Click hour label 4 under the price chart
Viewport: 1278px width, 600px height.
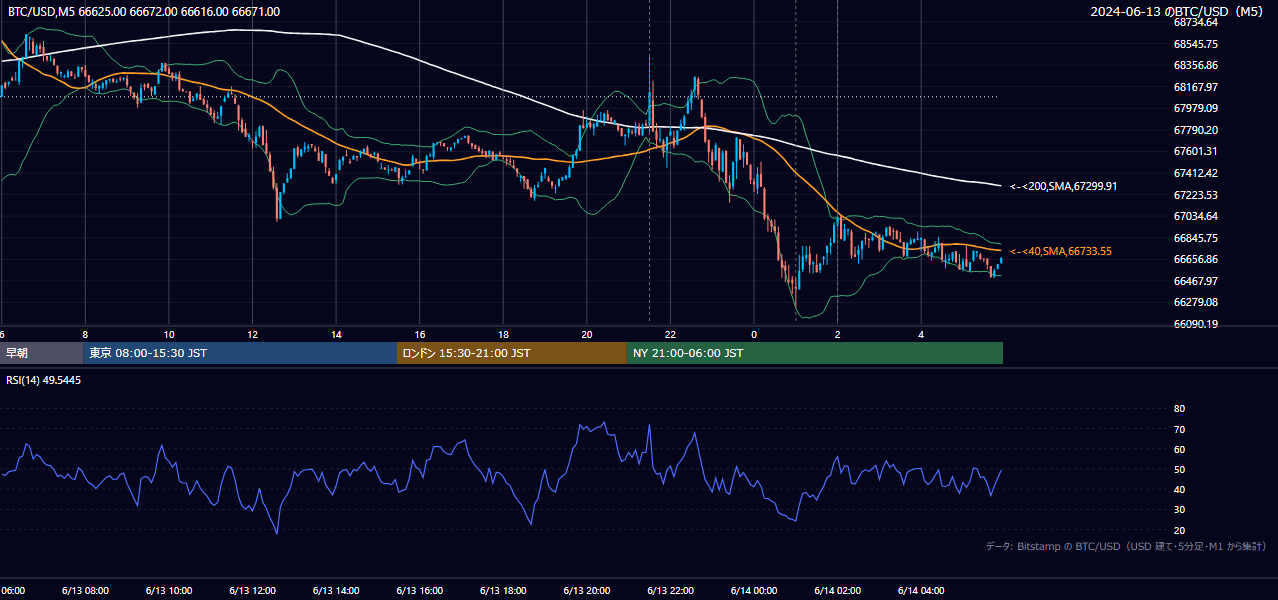[921, 334]
